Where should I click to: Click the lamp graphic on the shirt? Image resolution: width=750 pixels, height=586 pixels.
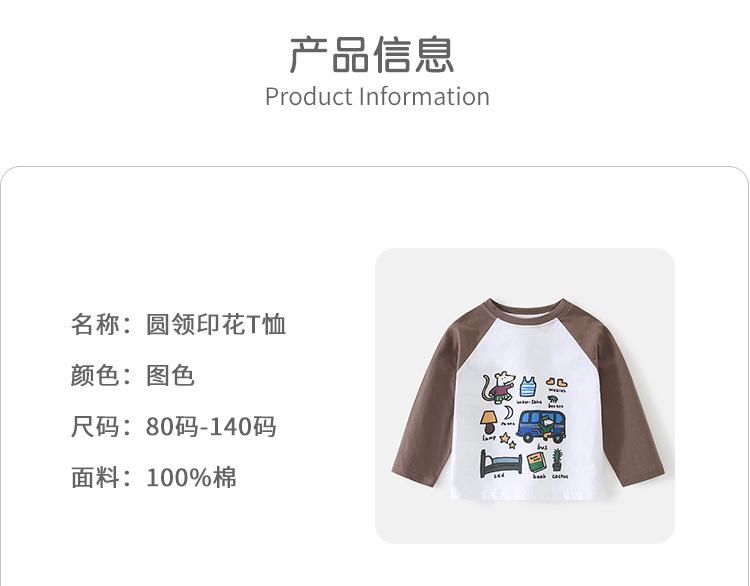489,422
